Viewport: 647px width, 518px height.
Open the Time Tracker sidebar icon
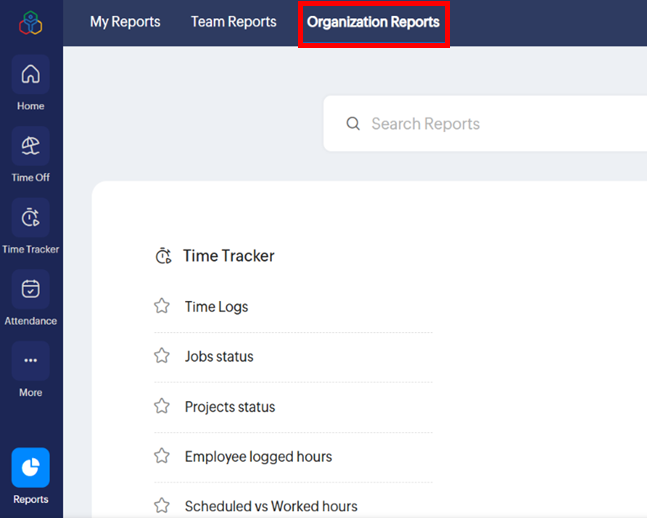(30, 218)
